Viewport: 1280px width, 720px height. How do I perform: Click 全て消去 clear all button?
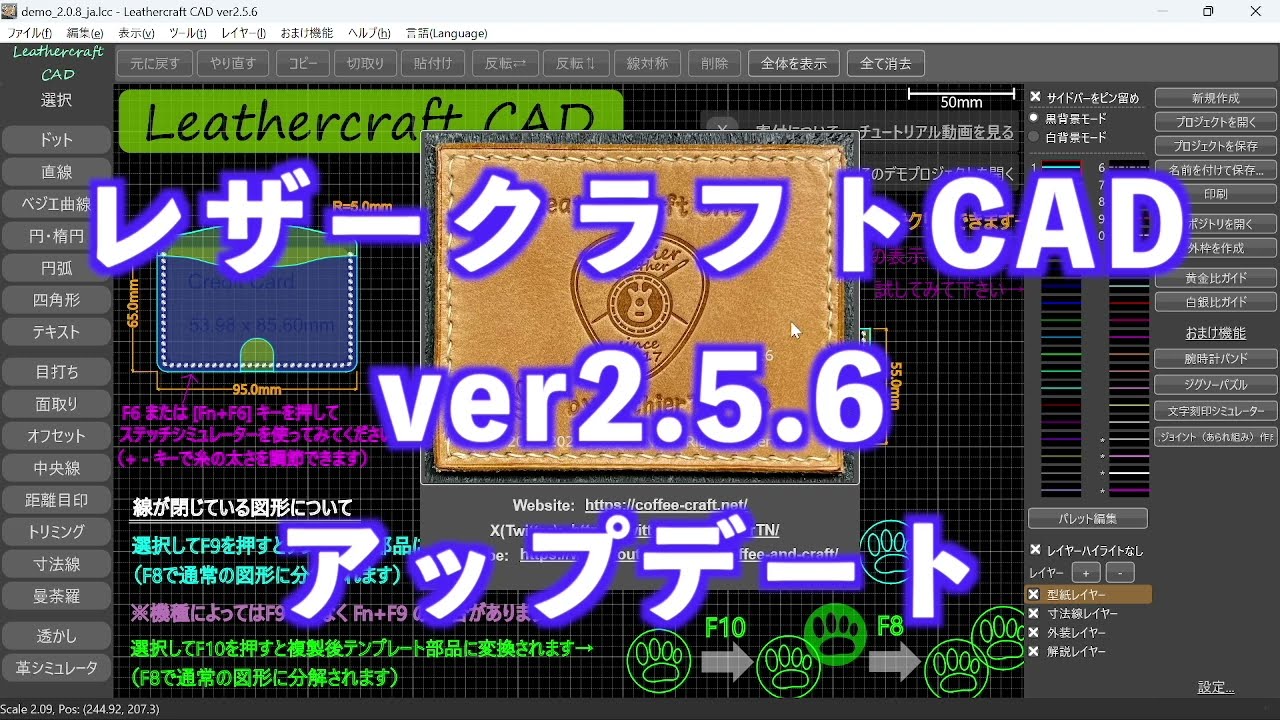coord(886,63)
